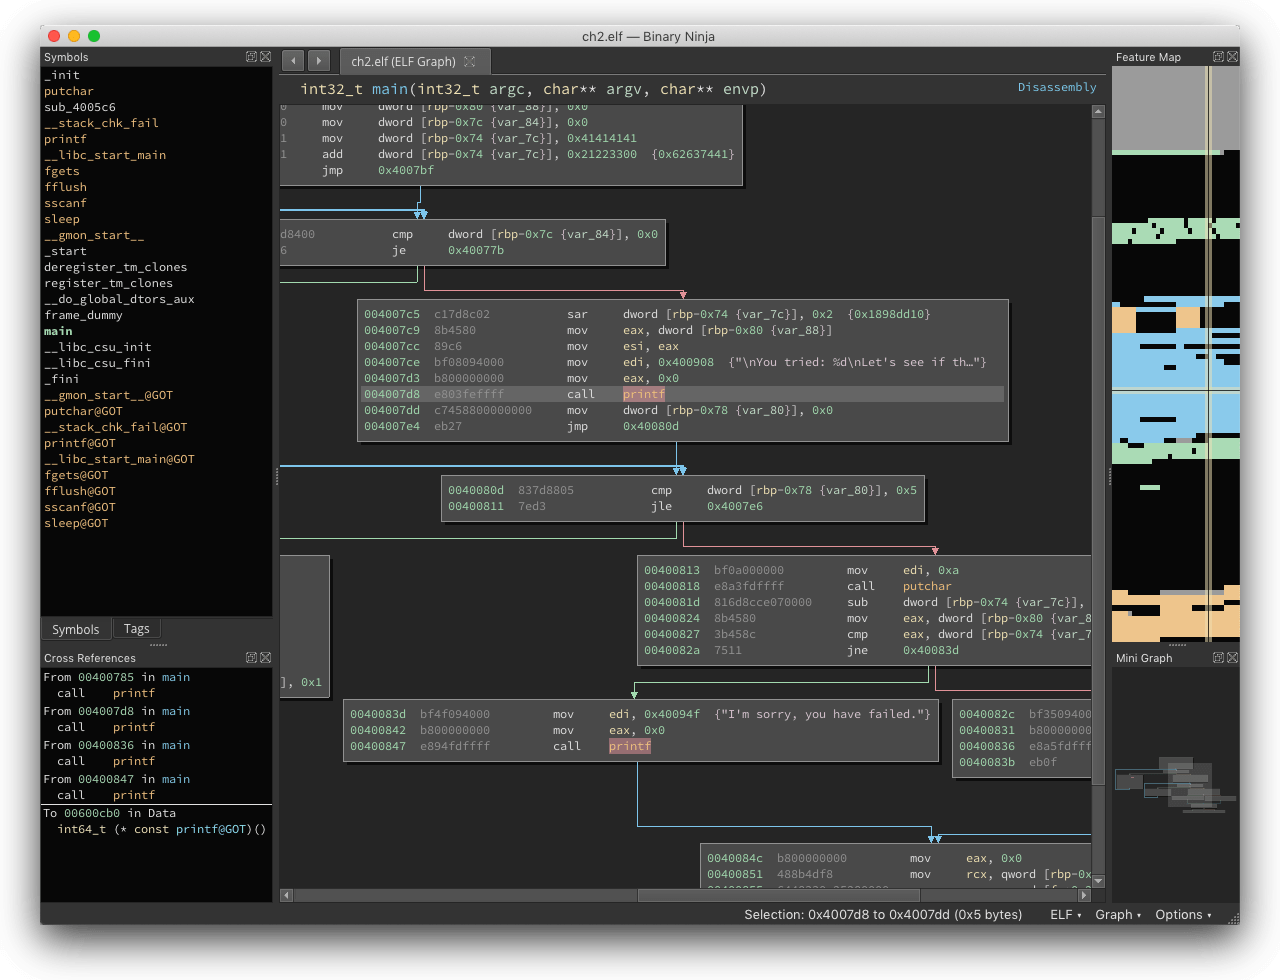Open the ELF view type dropdown
Viewport: 1280px width, 980px height.
click(x=1065, y=914)
